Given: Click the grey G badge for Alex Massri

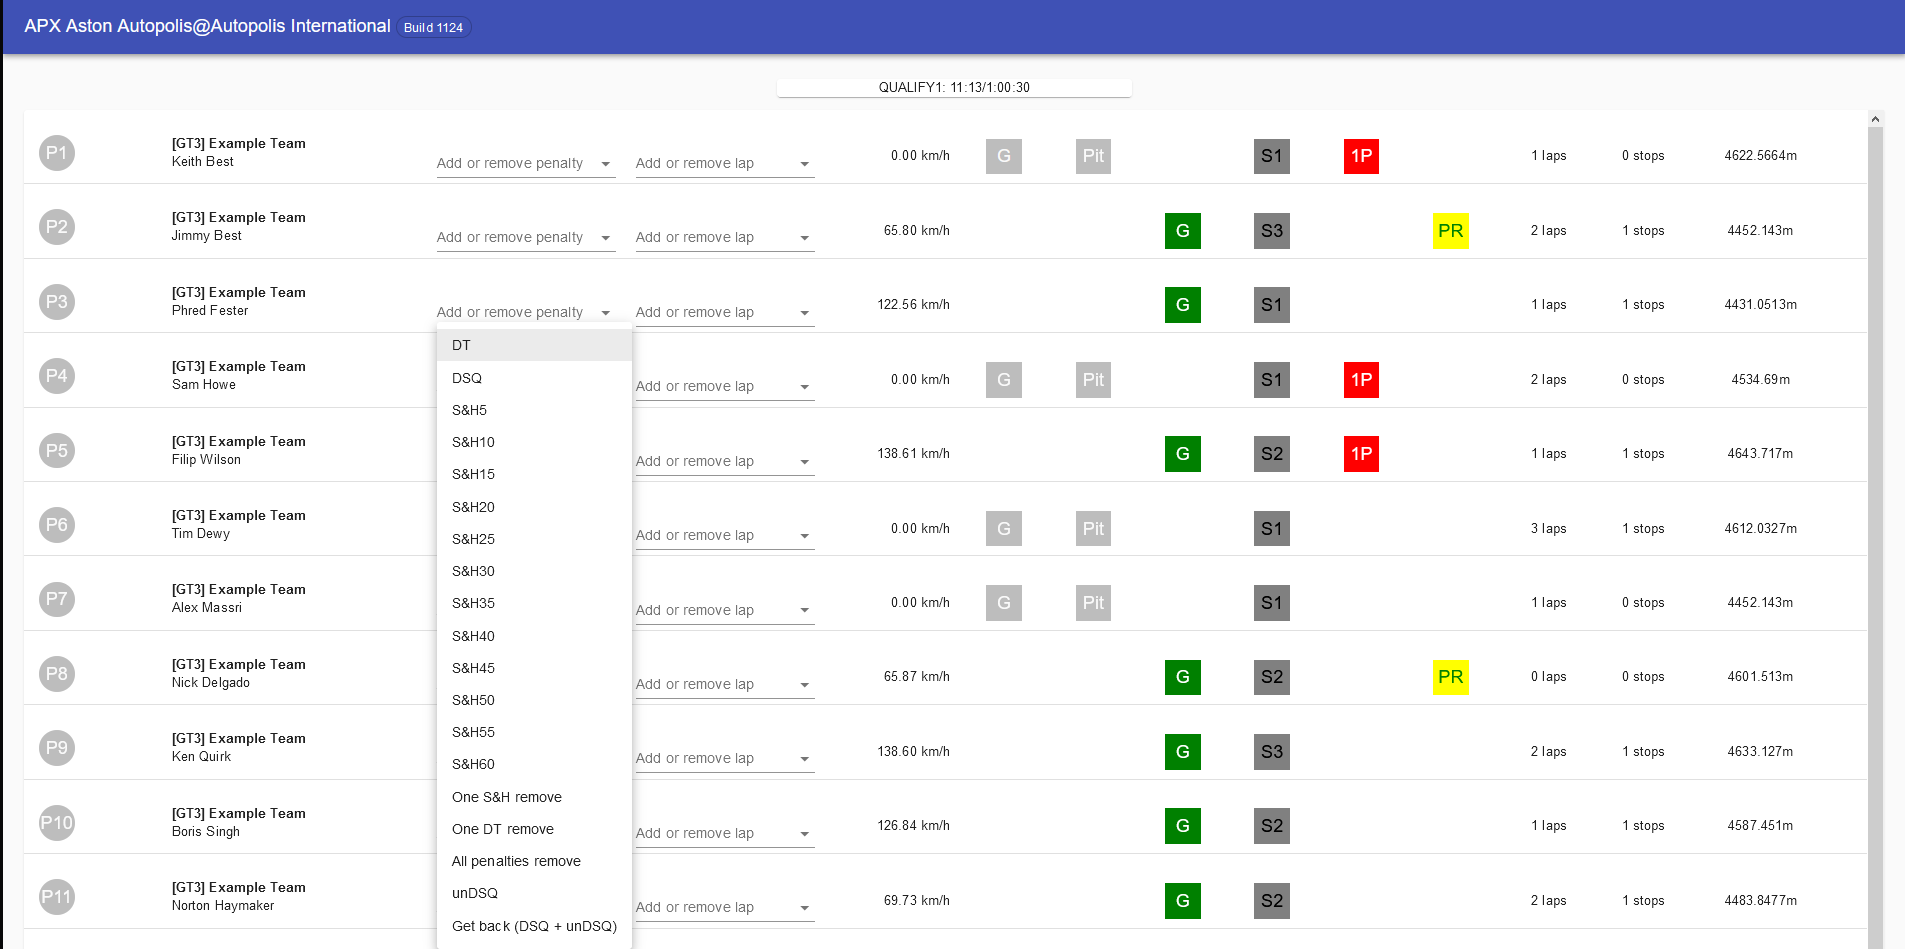Looking at the screenshot, I should [x=1003, y=603].
